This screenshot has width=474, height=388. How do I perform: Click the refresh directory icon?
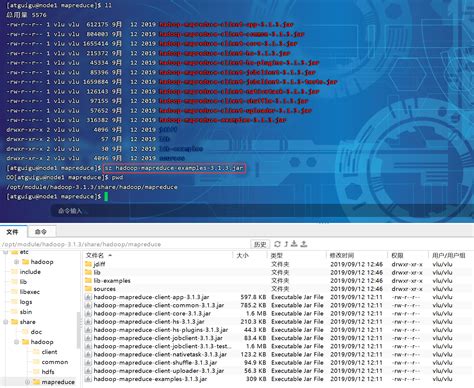277,244
